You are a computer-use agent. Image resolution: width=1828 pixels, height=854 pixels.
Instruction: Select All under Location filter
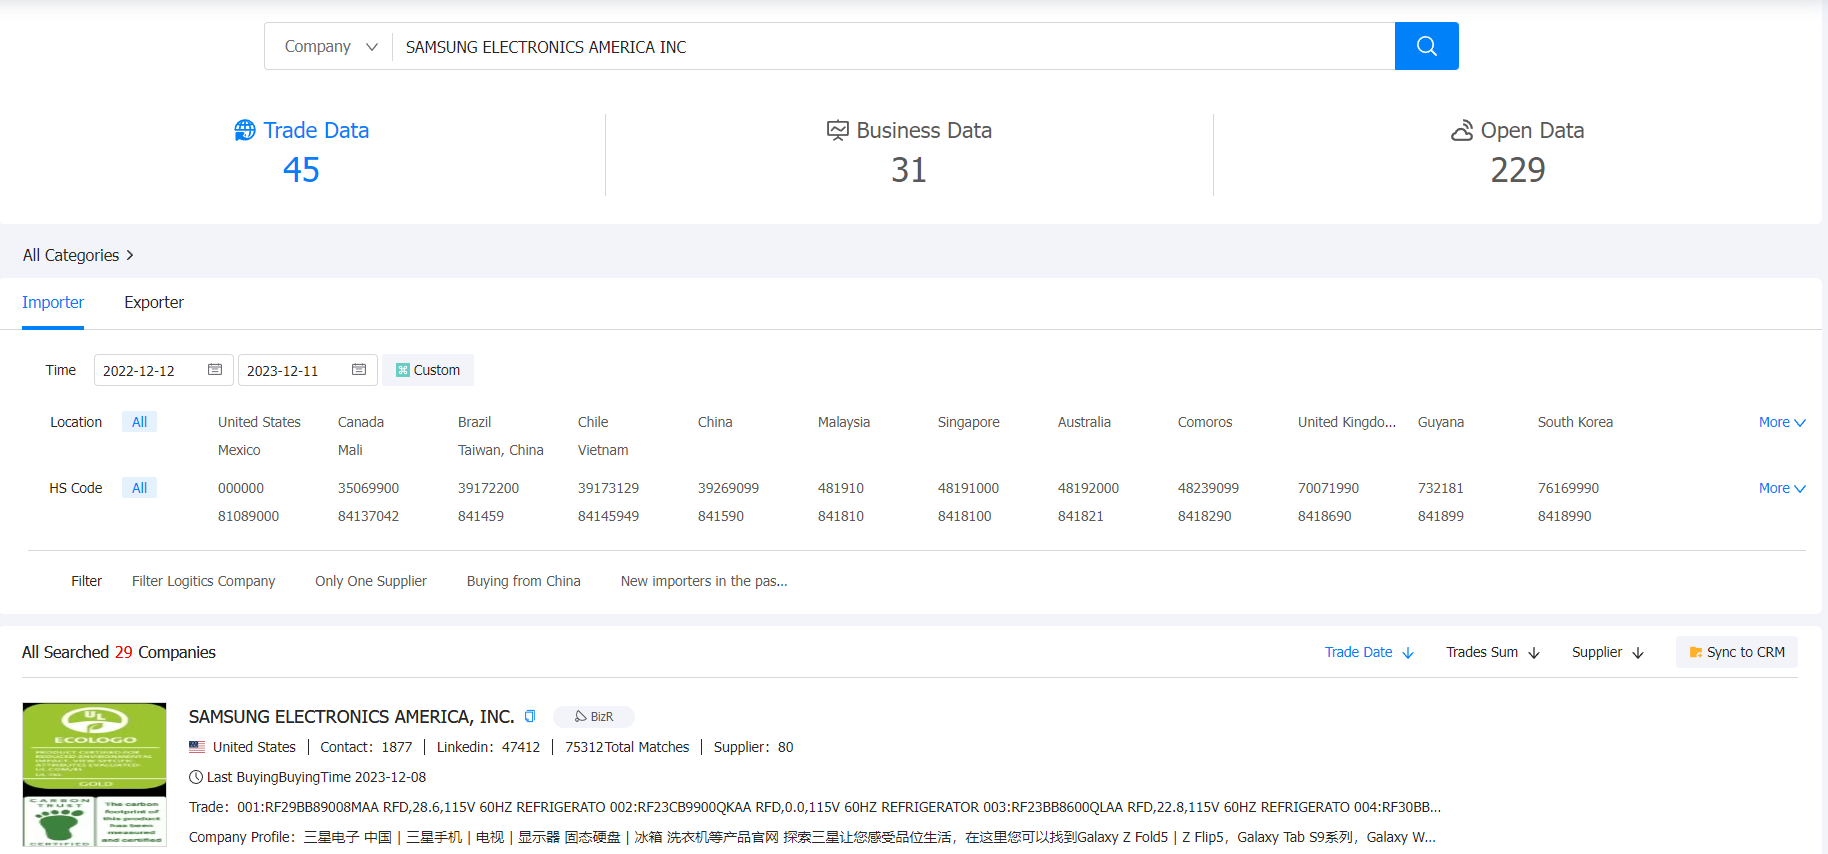coord(139,422)
